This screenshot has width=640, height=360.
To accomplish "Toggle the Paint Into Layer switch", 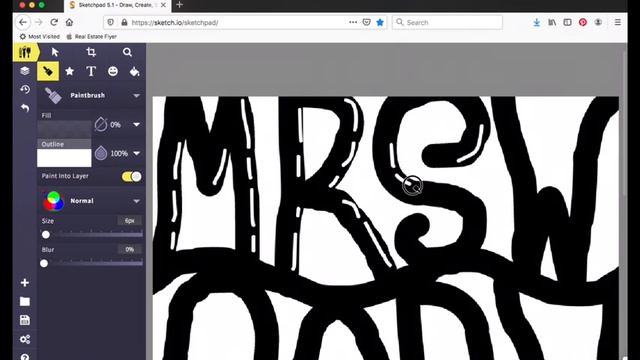I will pyautogui.click(x=131, y=176).
